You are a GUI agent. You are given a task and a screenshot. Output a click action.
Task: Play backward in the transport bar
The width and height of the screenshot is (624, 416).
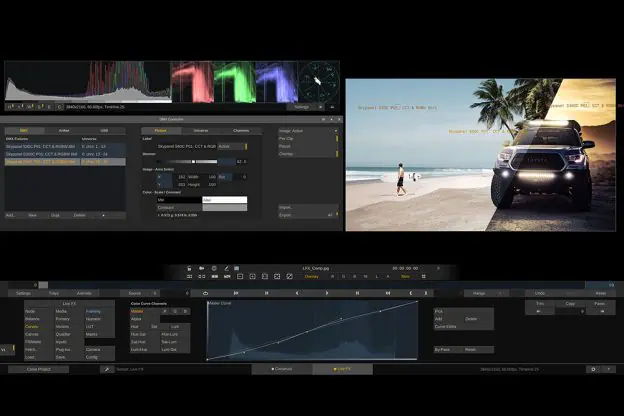point(297,293)
